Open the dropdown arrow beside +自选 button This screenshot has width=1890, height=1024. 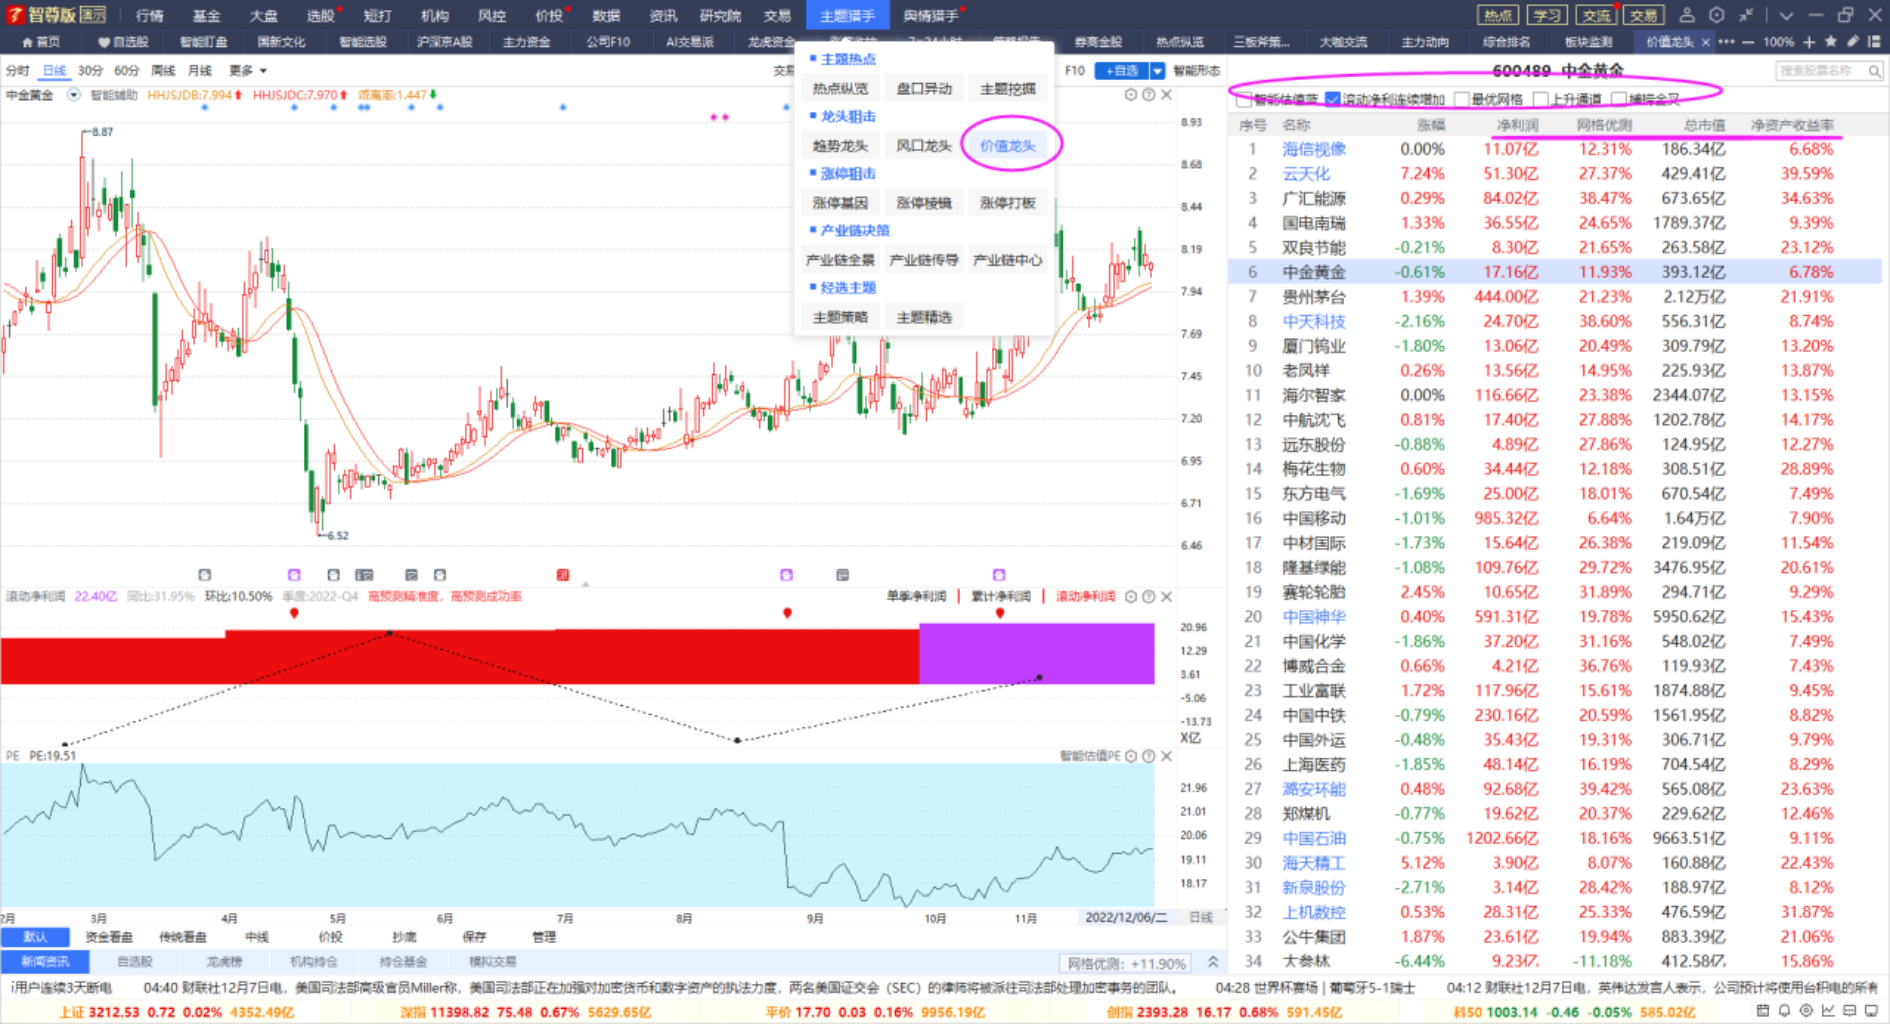[1157, 71]
